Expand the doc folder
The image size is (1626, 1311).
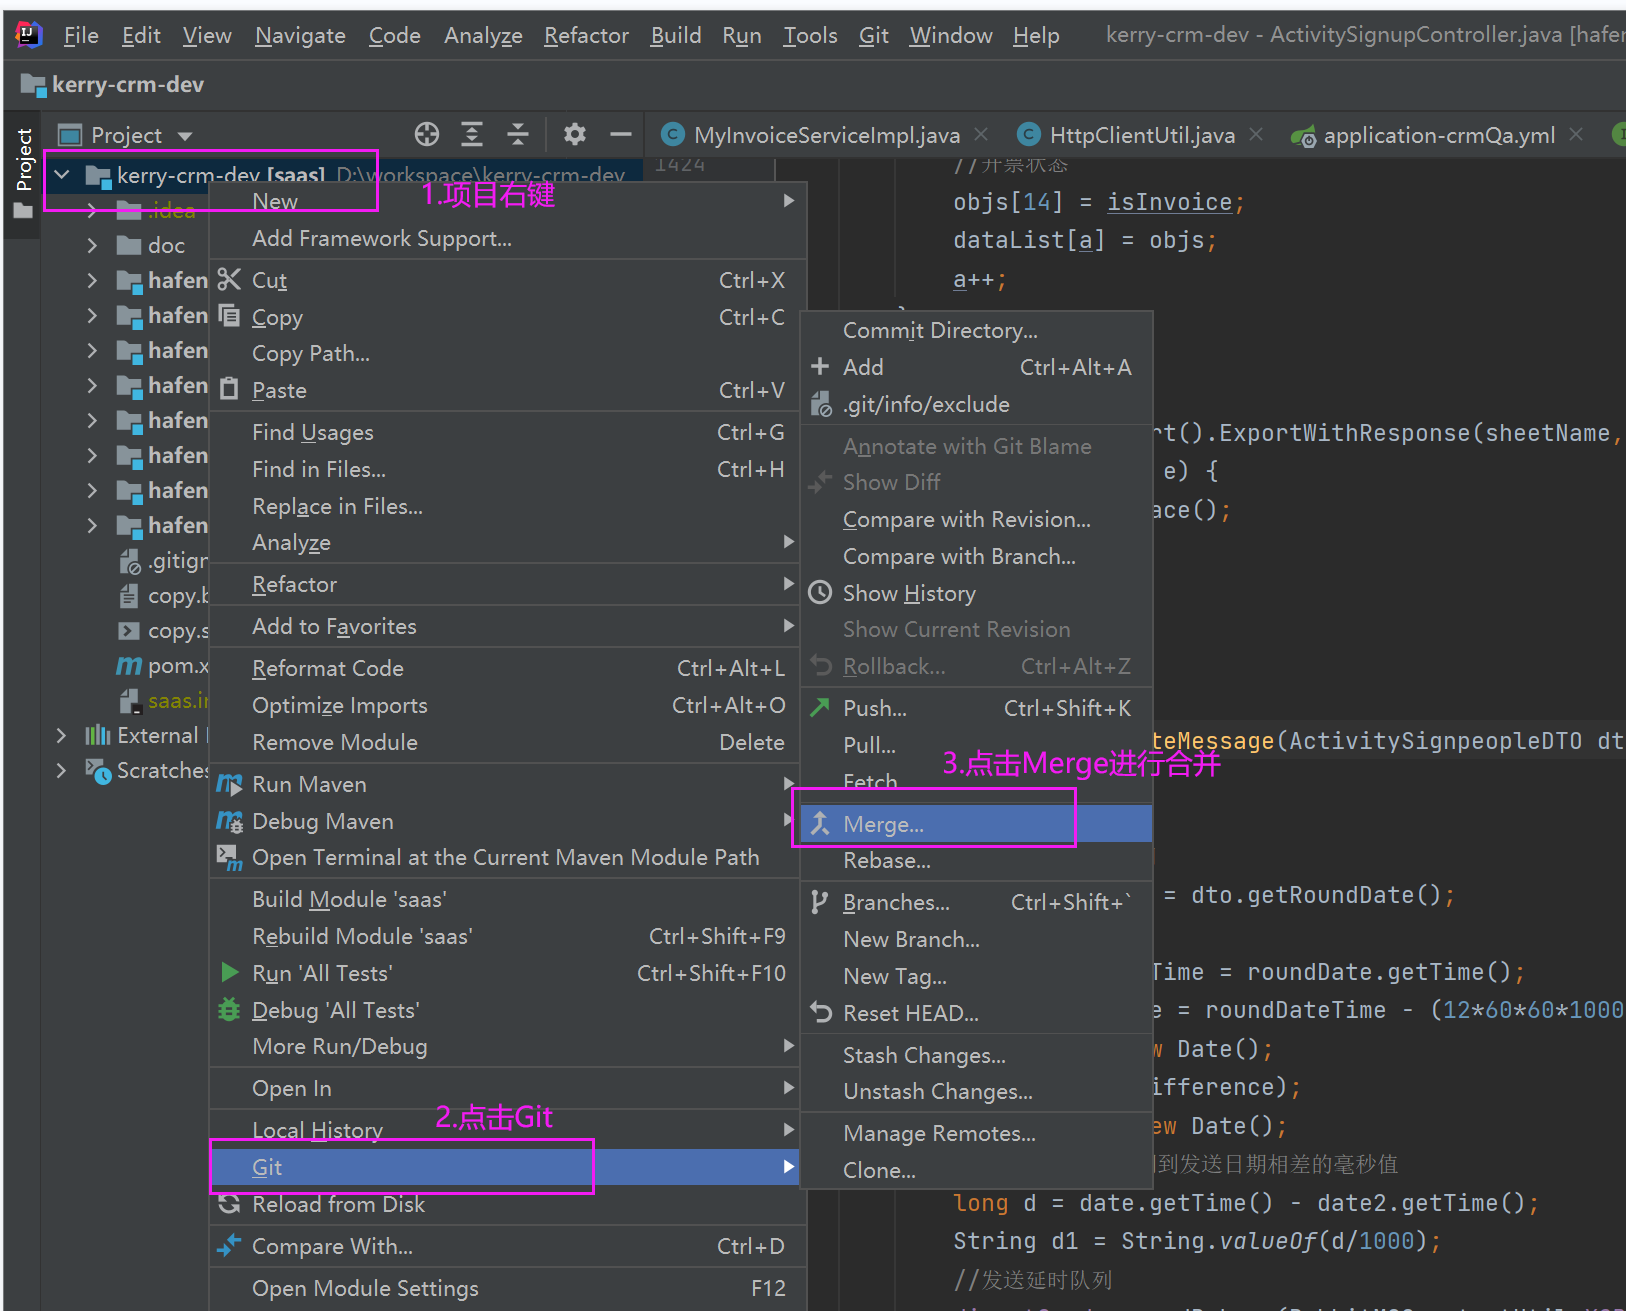click(x=92, y=245)
